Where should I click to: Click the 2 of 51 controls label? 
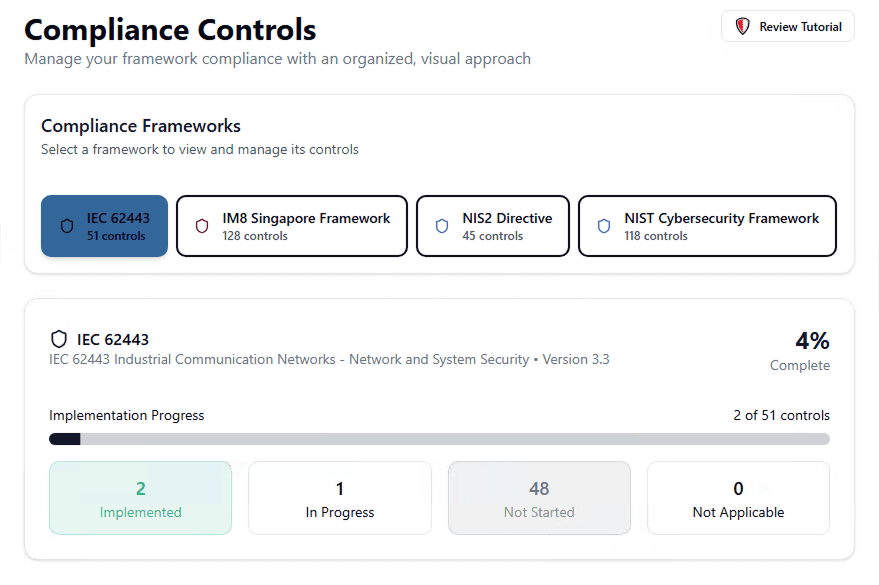(781, 415)
